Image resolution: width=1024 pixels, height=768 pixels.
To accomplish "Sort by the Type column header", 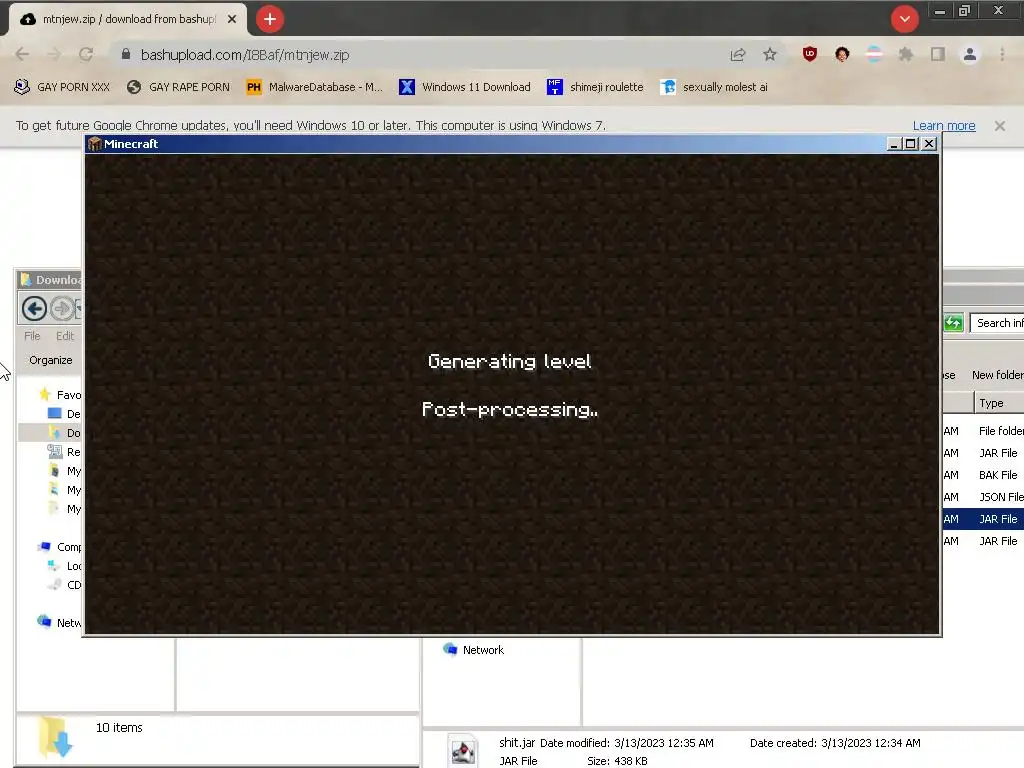I will click(x=999, y=403).
